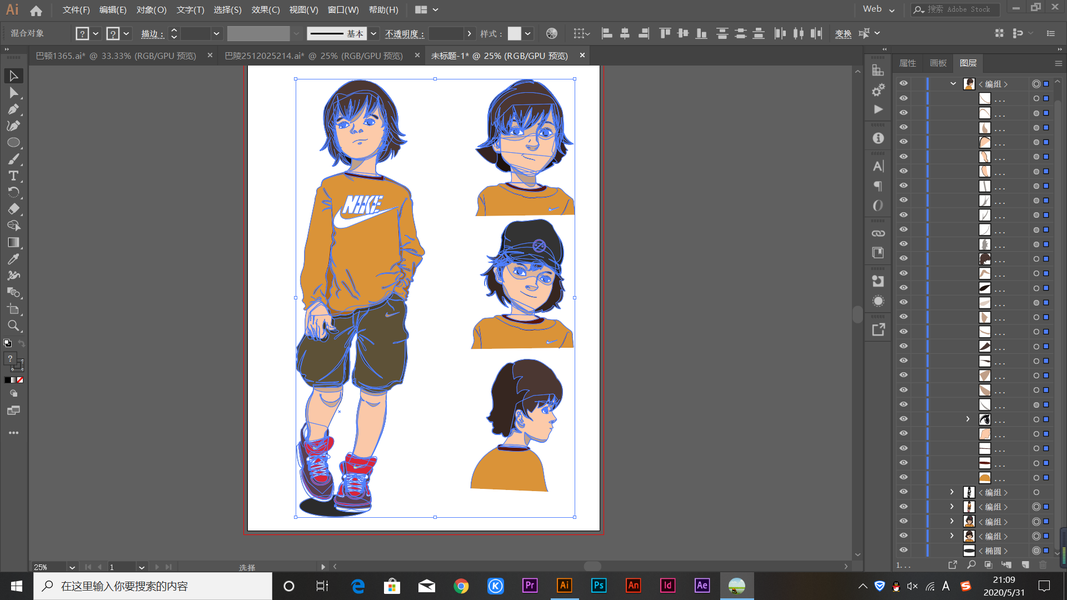Switch to 属性 panel tab
Viewport: 1067px width, 600px height.
click(908, 63)
